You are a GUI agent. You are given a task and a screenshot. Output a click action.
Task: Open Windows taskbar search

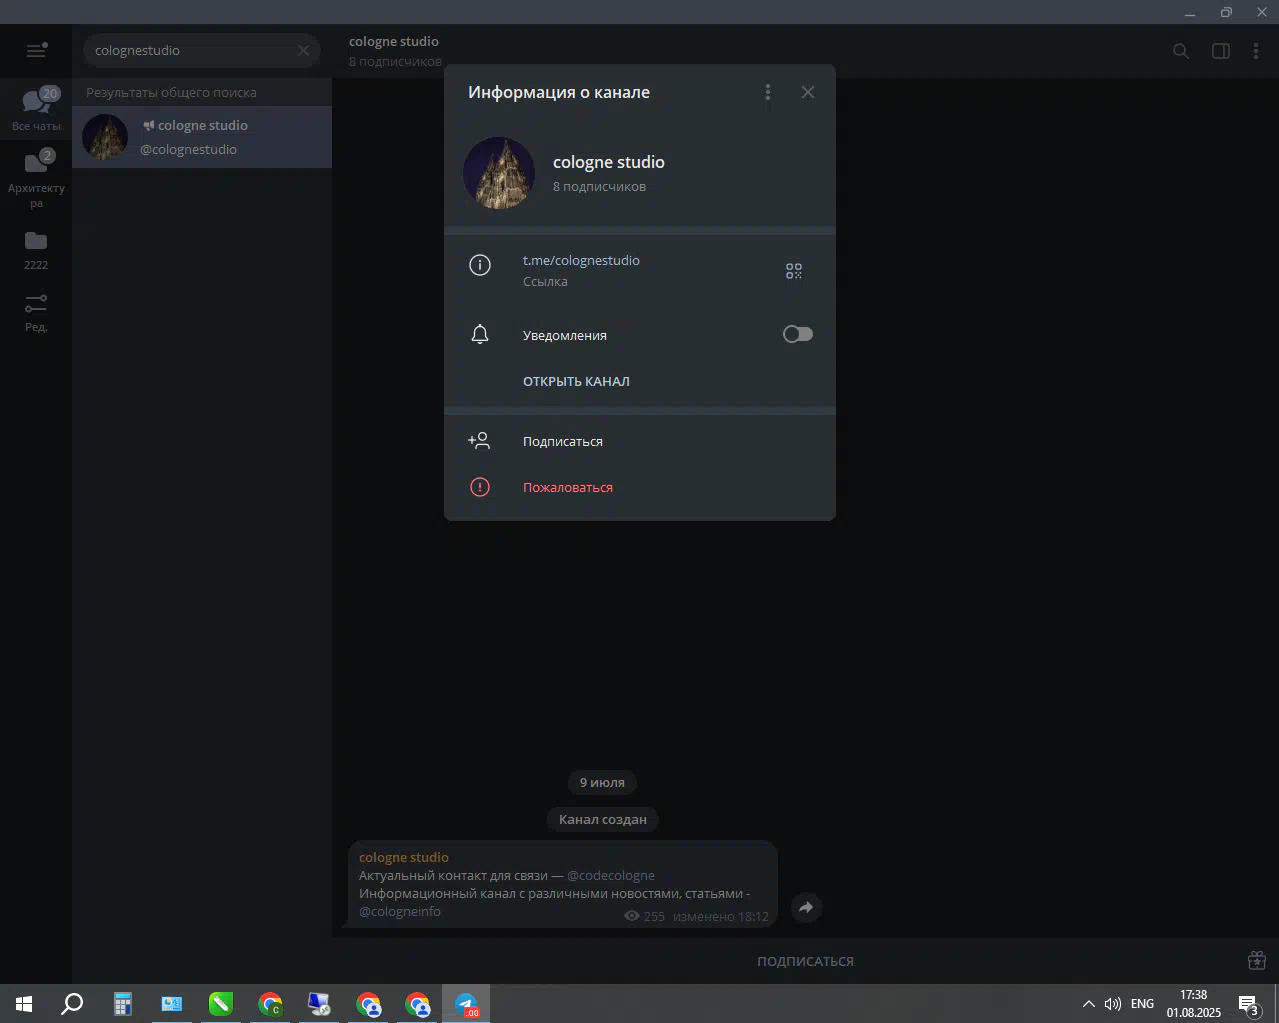(x=72, y=1004)
